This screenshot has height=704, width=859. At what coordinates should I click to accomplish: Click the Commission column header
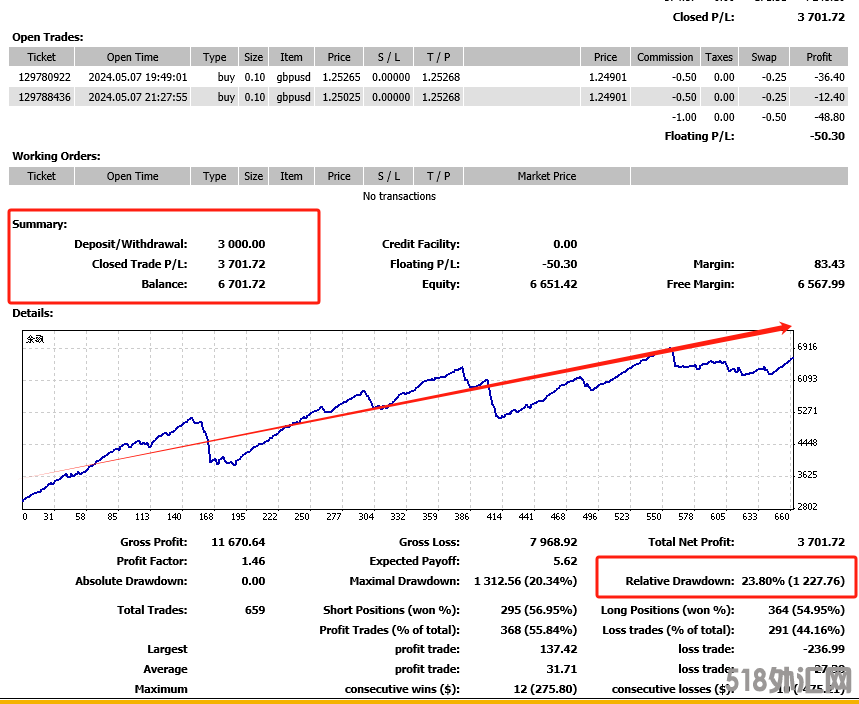click(665, 57)
